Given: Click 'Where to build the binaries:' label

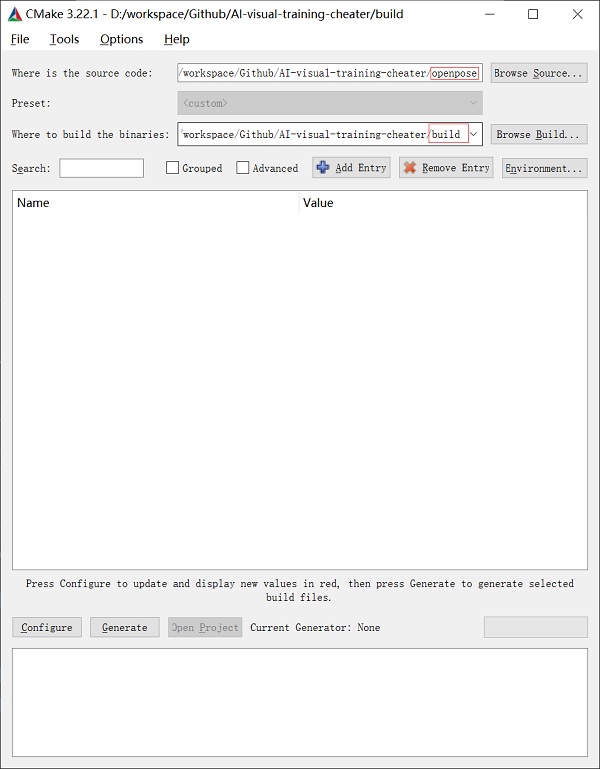Looking at the screenshot, I should pyautogui.click(x=90, y=134).
